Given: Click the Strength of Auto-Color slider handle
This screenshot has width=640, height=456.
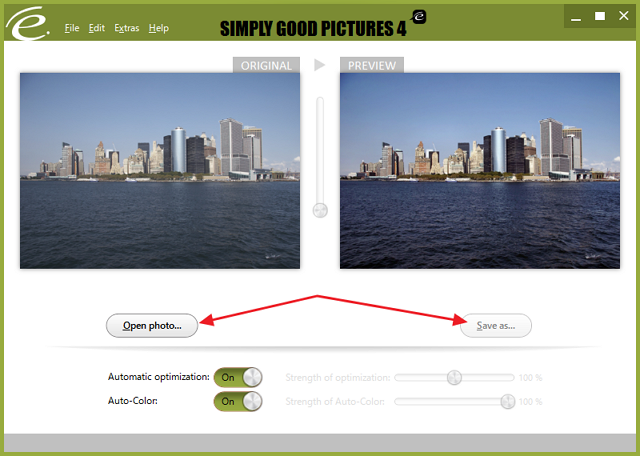Looking at the screenshot, I should click(507, 401).
